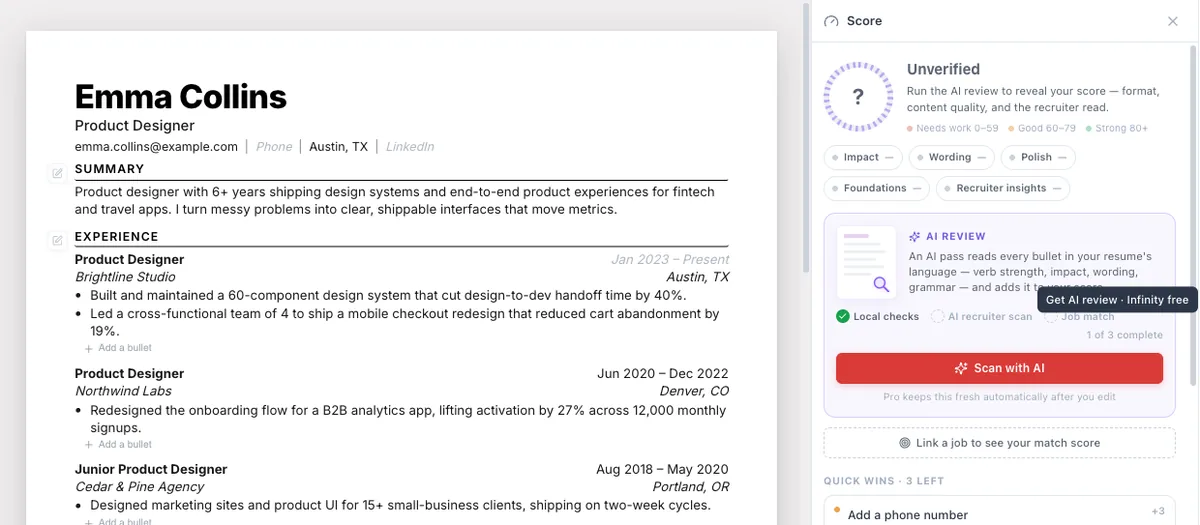
Task: Click Link a job to see match score
Action: coord(999,443)
